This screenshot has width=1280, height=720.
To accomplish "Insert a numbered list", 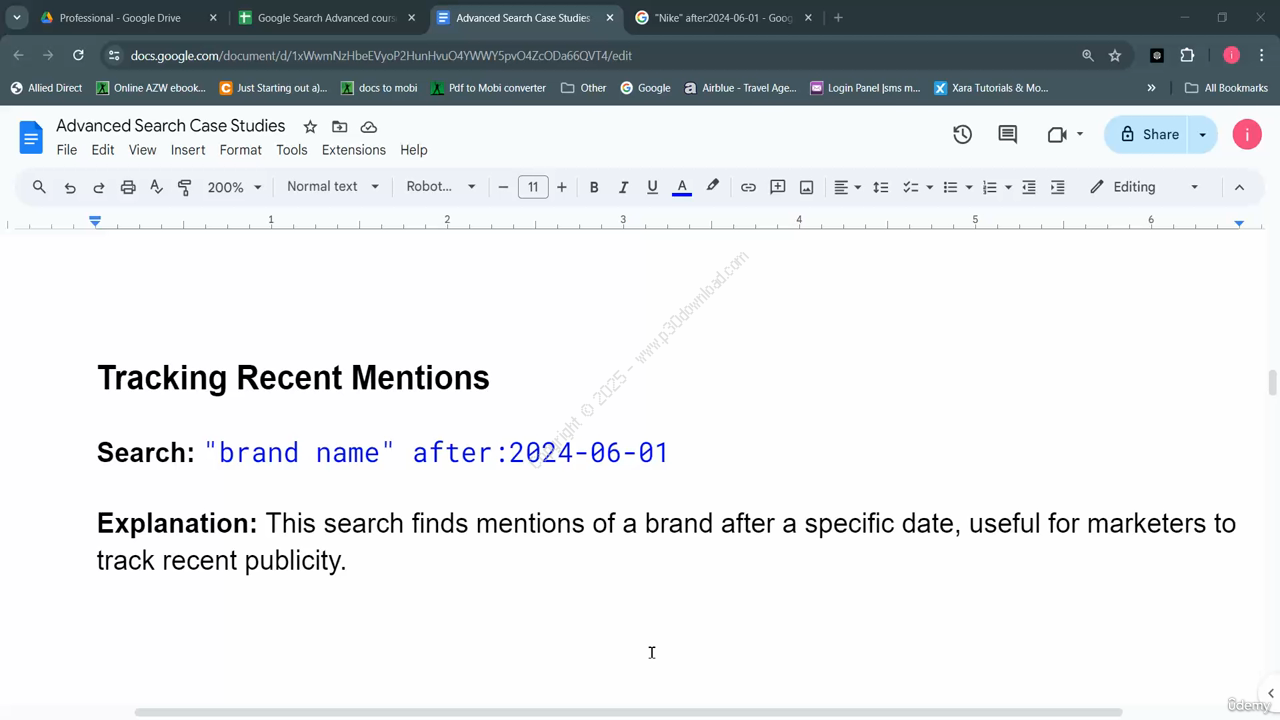I will (x=989, y=187).
